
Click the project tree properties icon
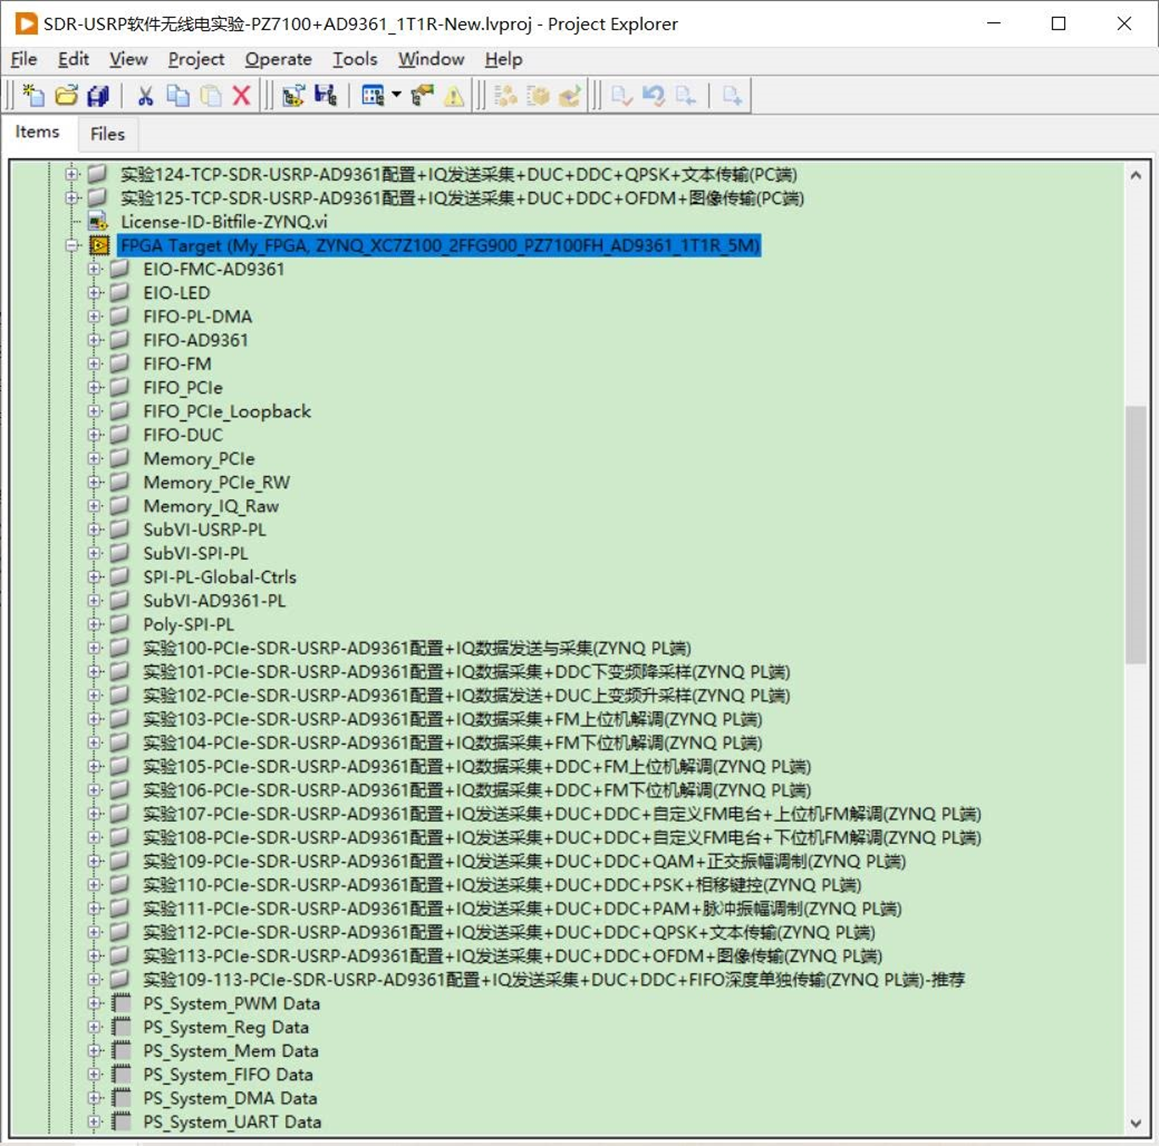tap(293, 95)
